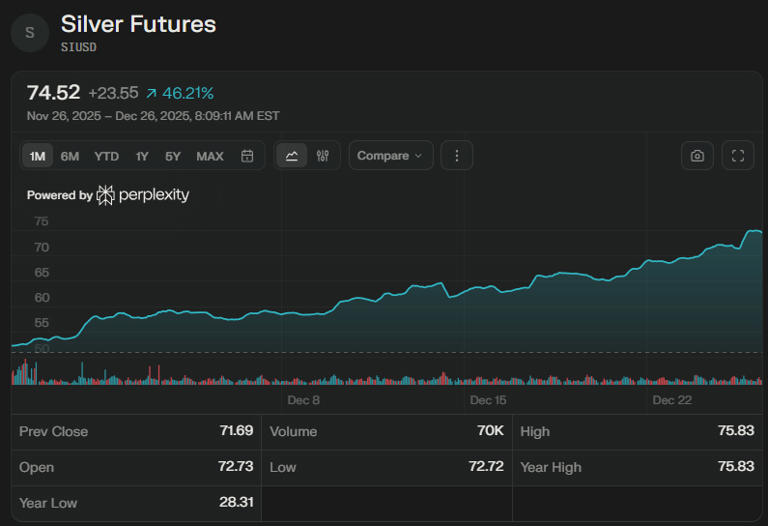This screenshot has width=768, height=526.
Task: Open the chart indicators settings icon
Action: 322,156
